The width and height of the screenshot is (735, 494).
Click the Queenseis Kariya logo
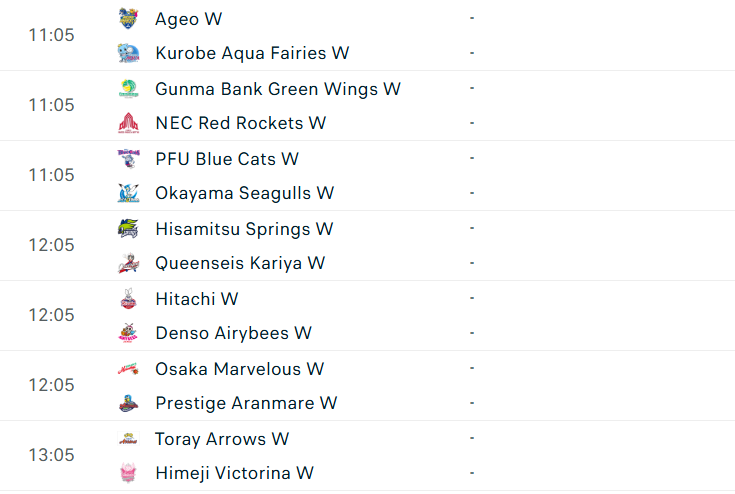coord(128,263)
